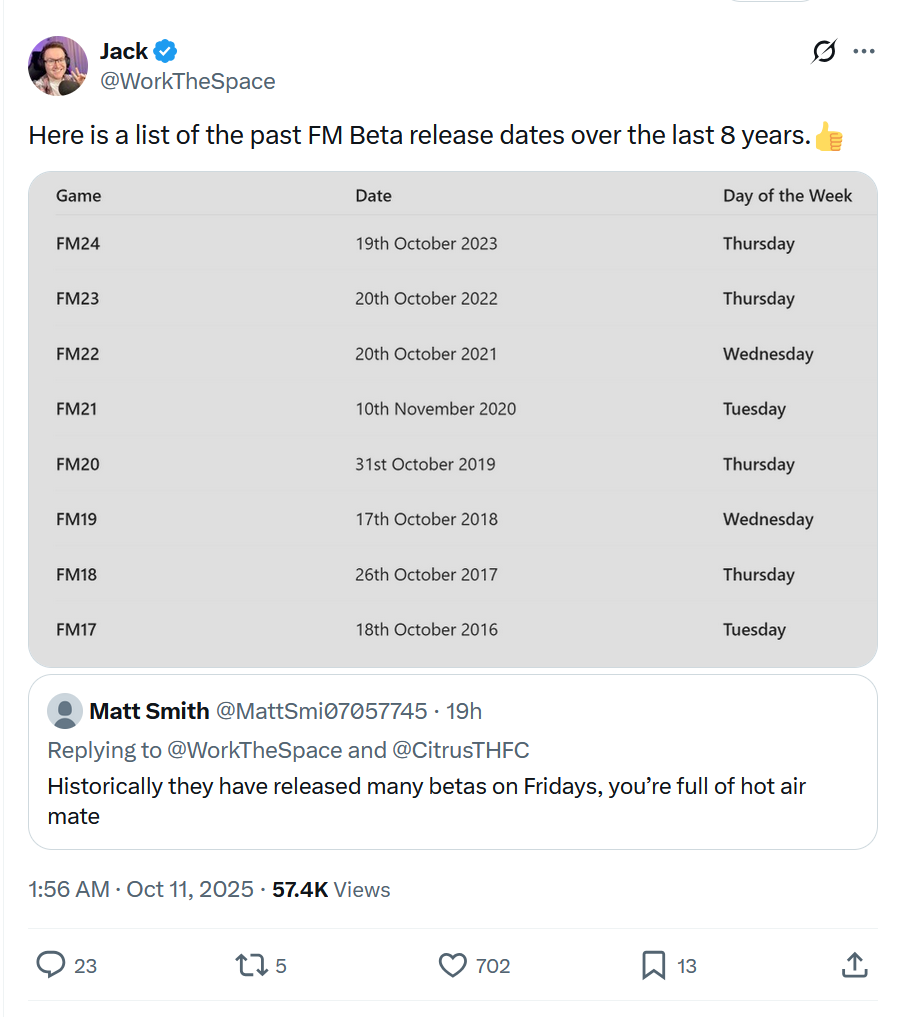The image size is (902, 1017).
Task: Click the 702 likes count
Action: [x=493, y=966]
